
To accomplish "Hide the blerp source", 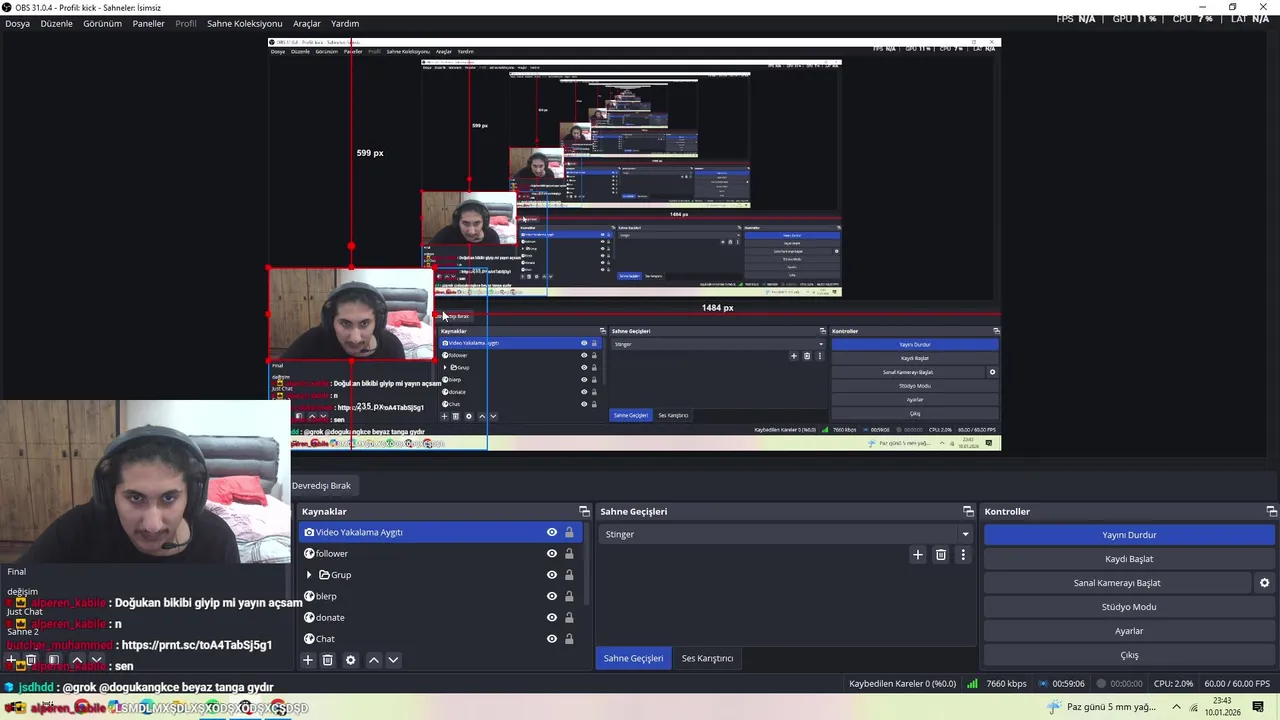I will [551, 596].
